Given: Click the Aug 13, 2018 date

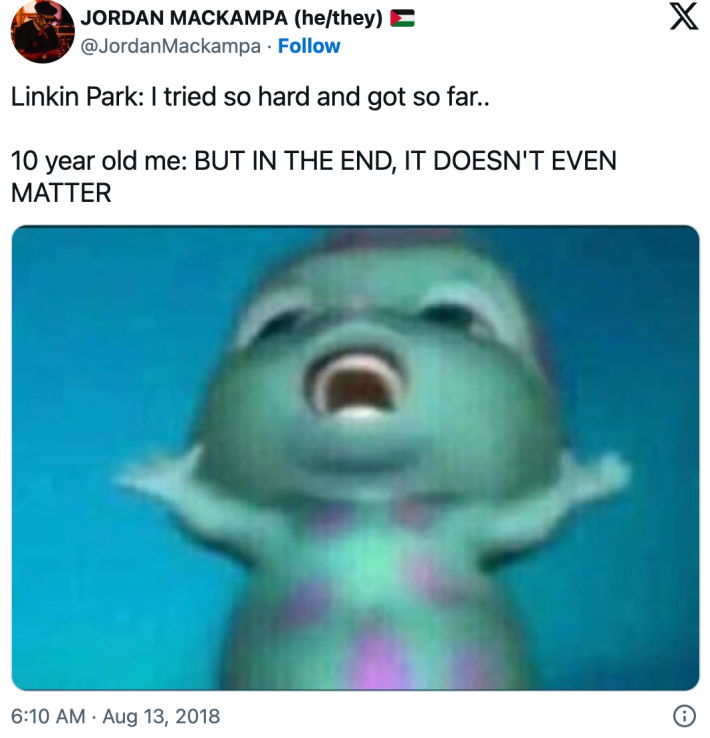Looking at the screenshot, I should [161, 716].
